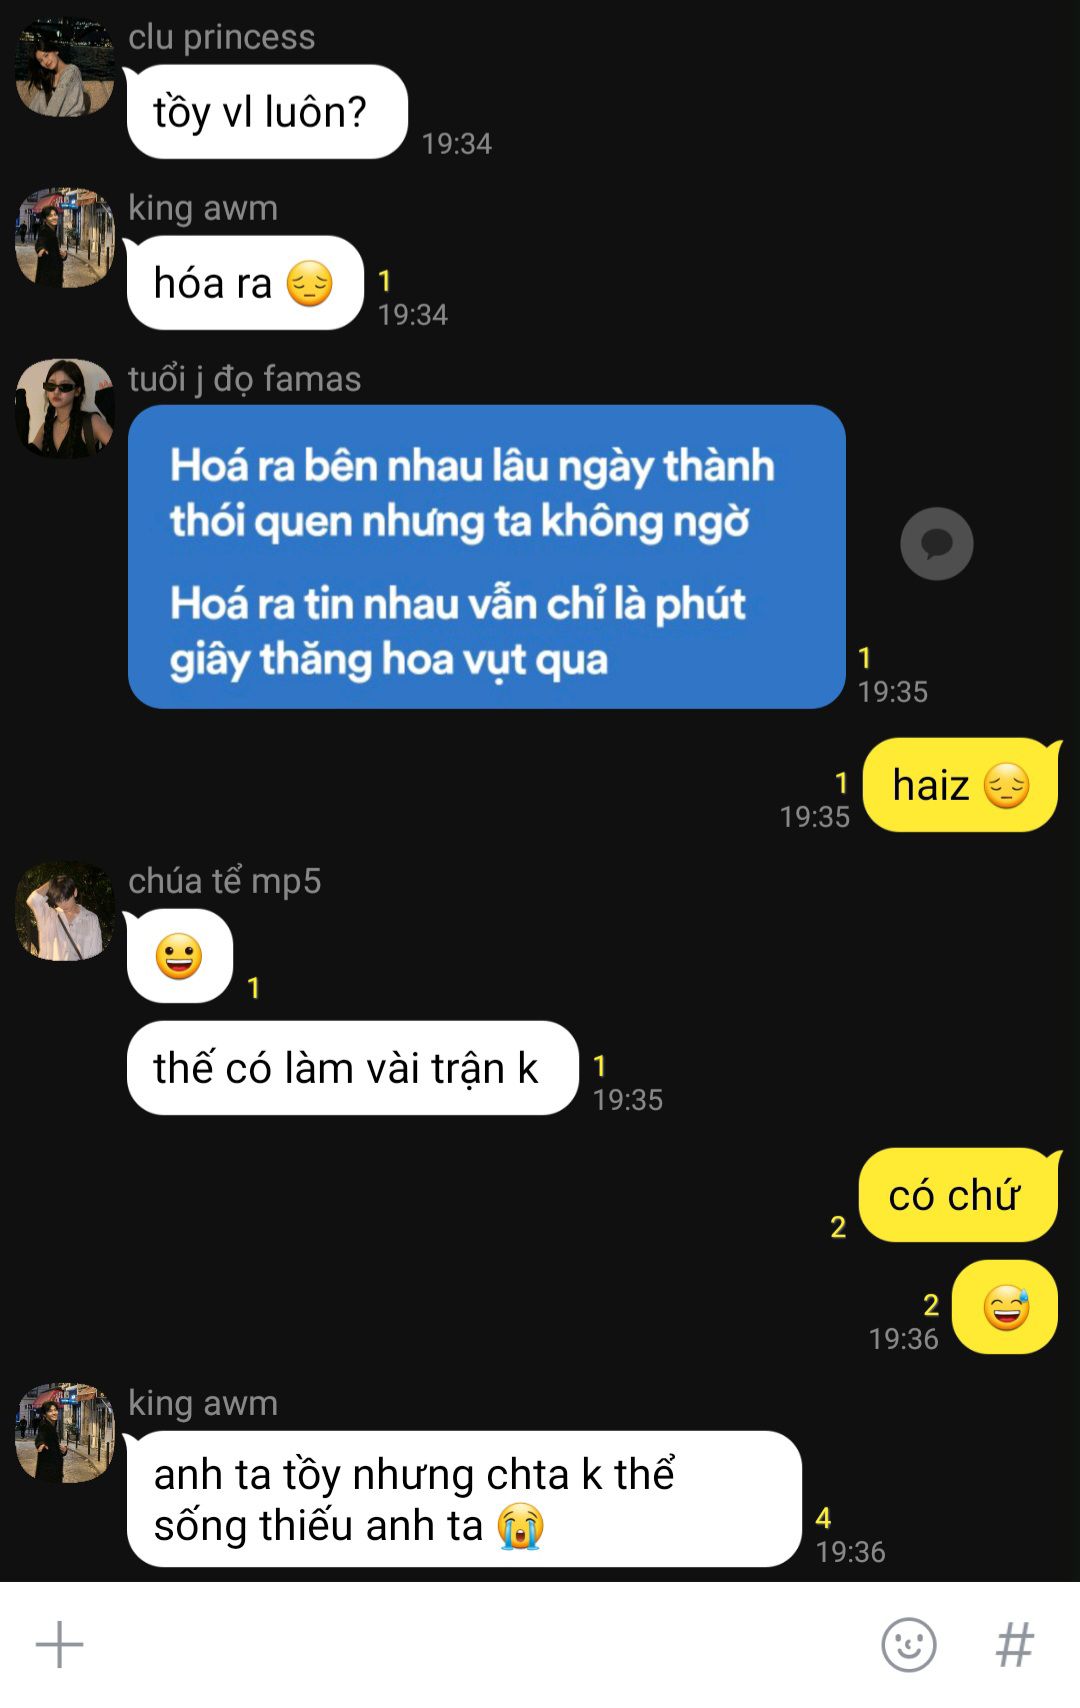Open the emoji smiley picker

click(908, 1645)
